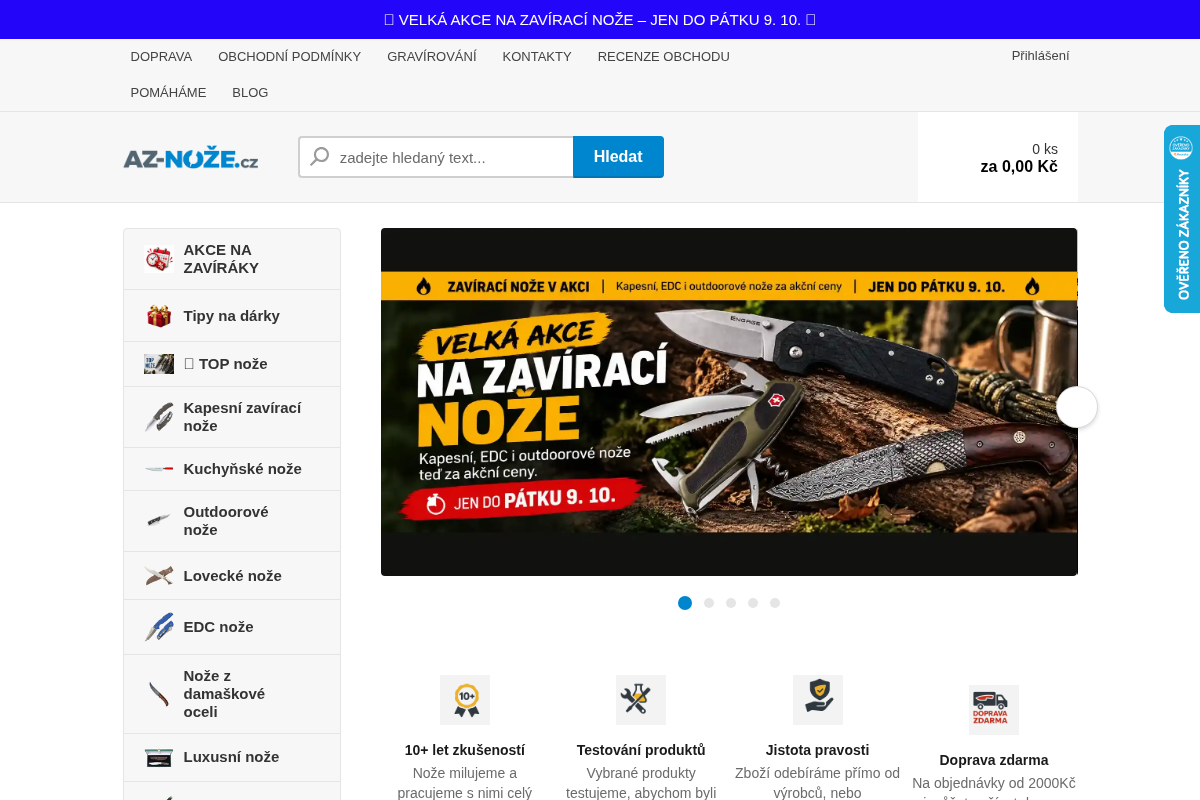Open the shopping cart showing 0 ks

click(998, 157)
